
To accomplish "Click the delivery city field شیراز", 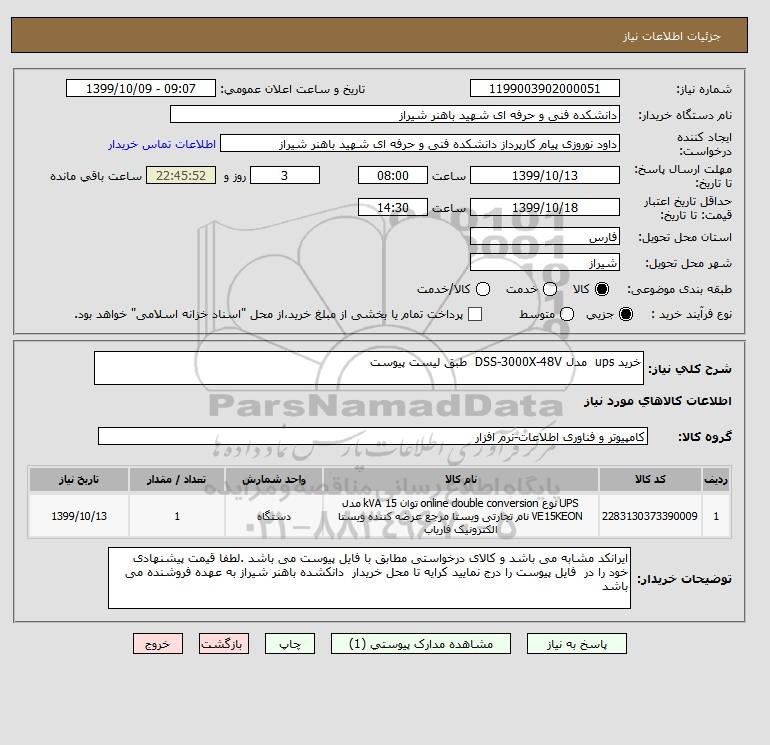I will pyautogui.click(x=545, y=263).
